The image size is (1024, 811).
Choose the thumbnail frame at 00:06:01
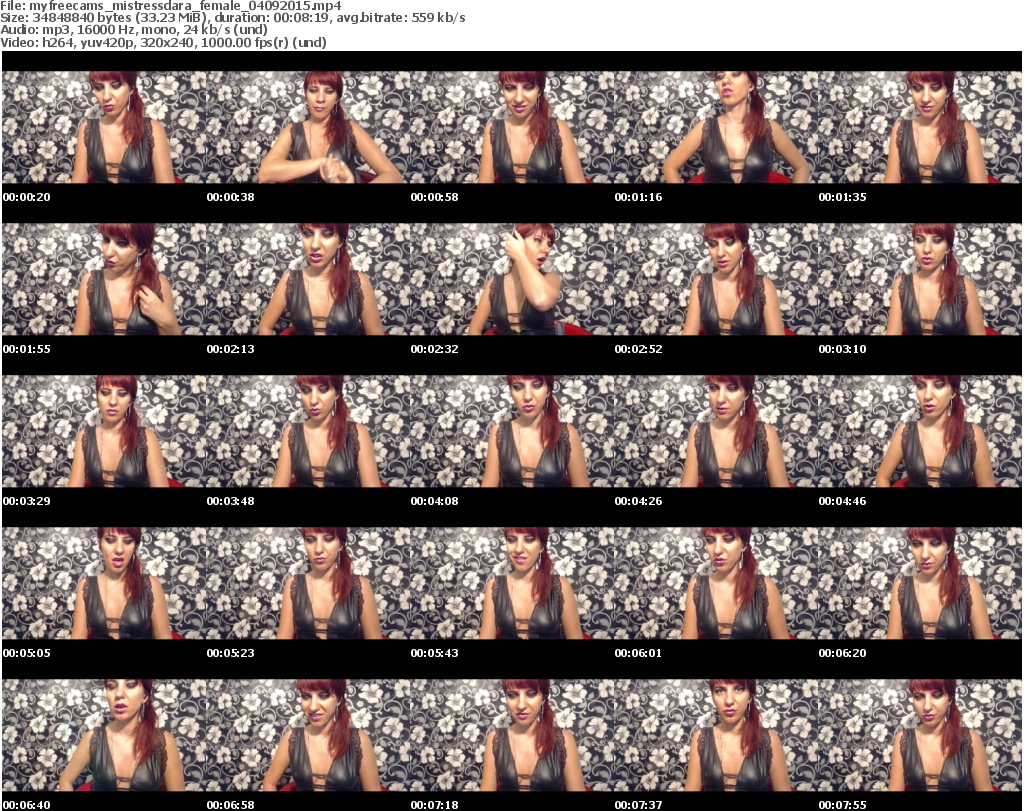pyautogui.click(x=716, y=584)
